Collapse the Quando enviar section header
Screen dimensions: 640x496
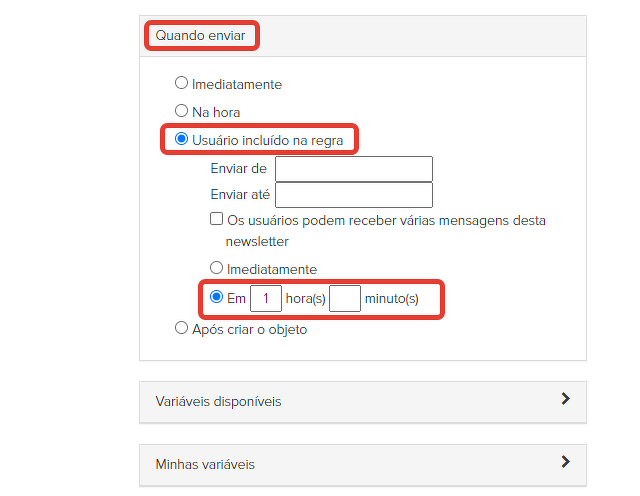pos(200,37)
